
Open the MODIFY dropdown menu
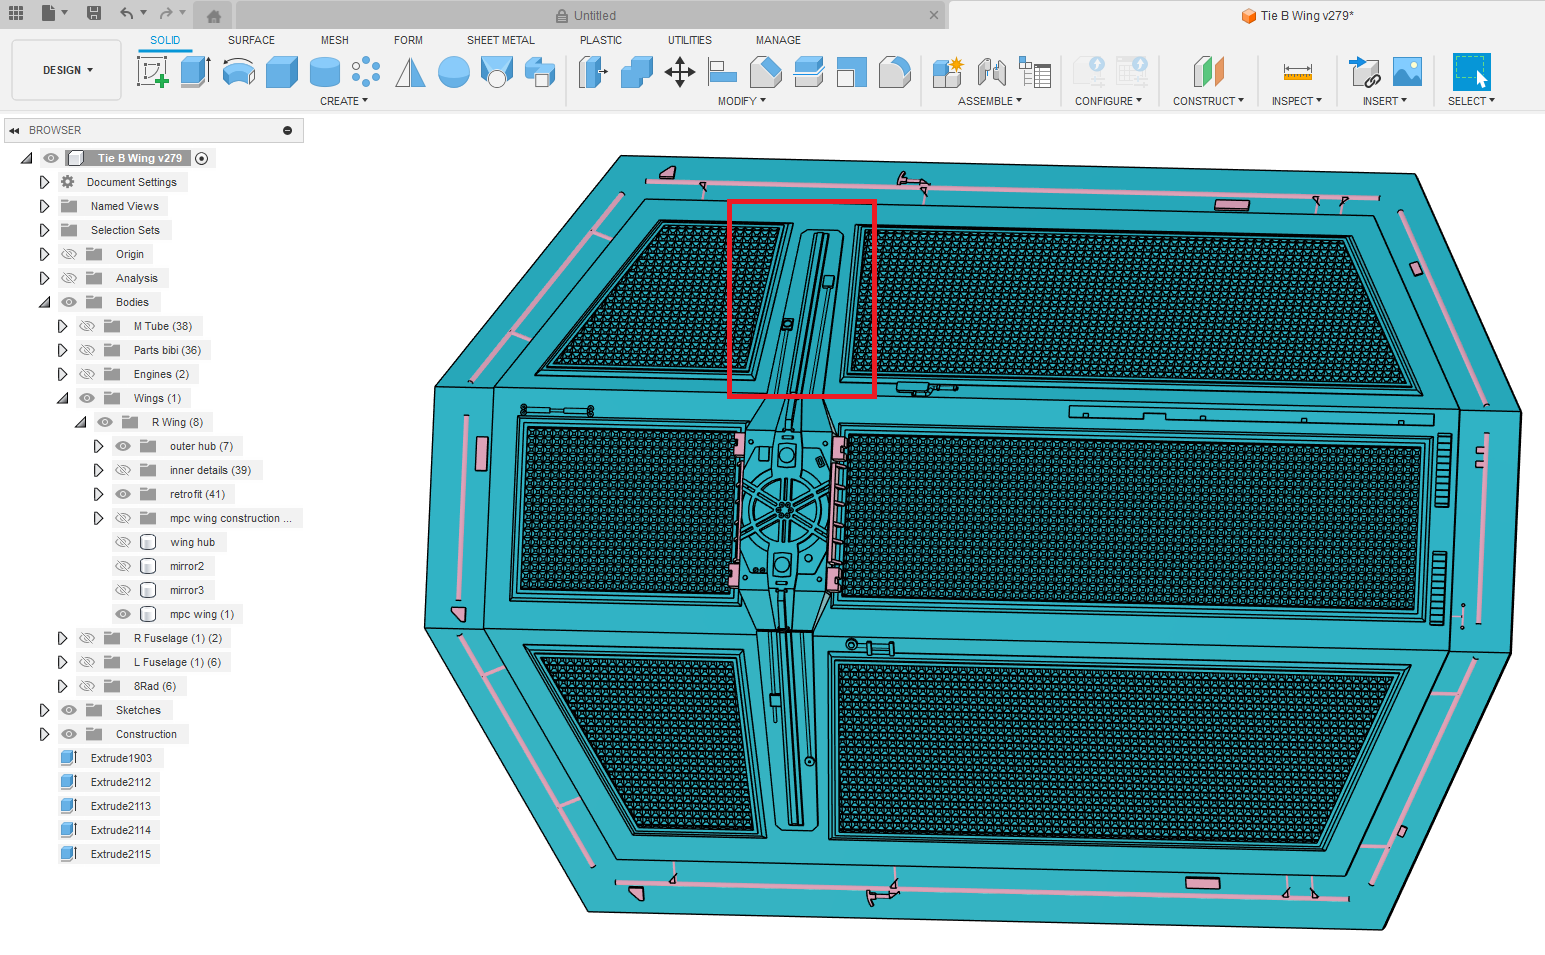(x=742, y=101)
